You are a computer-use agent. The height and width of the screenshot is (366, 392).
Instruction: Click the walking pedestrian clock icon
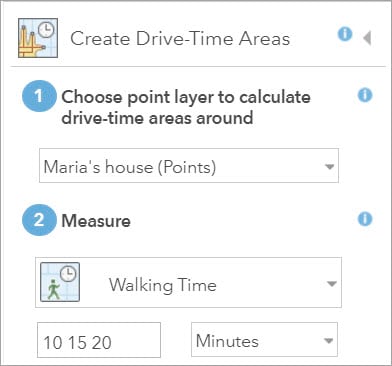[x=60, y=282]
